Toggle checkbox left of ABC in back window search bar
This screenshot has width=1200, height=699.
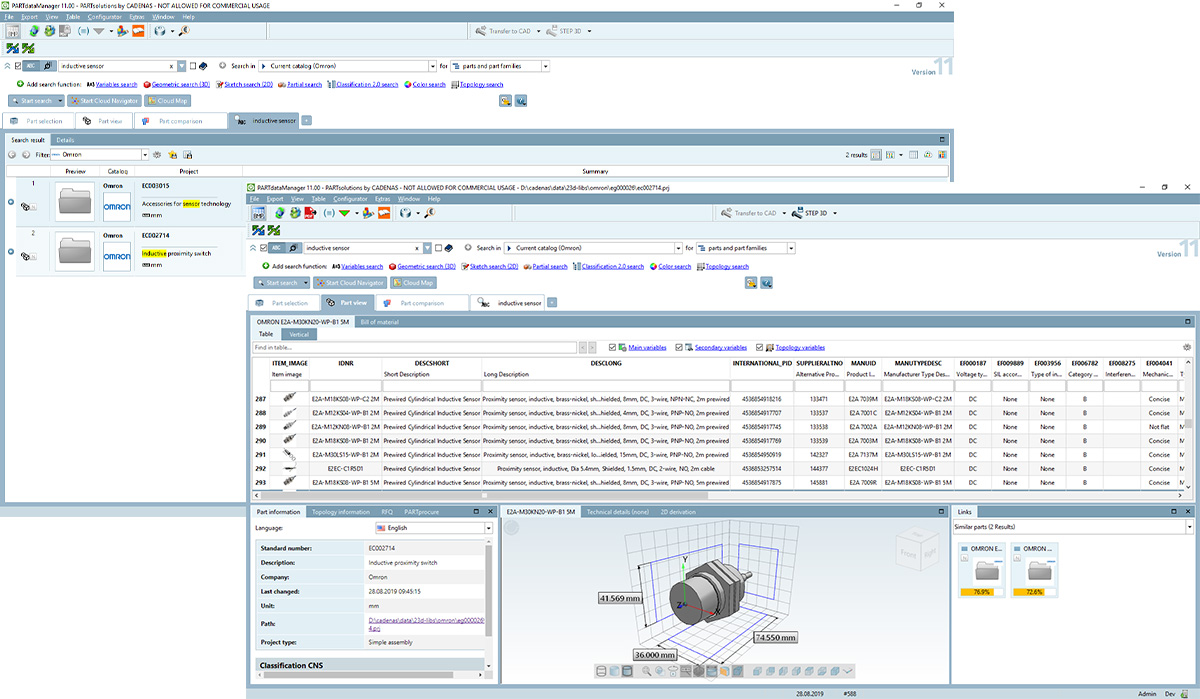[x=17, y=66]
